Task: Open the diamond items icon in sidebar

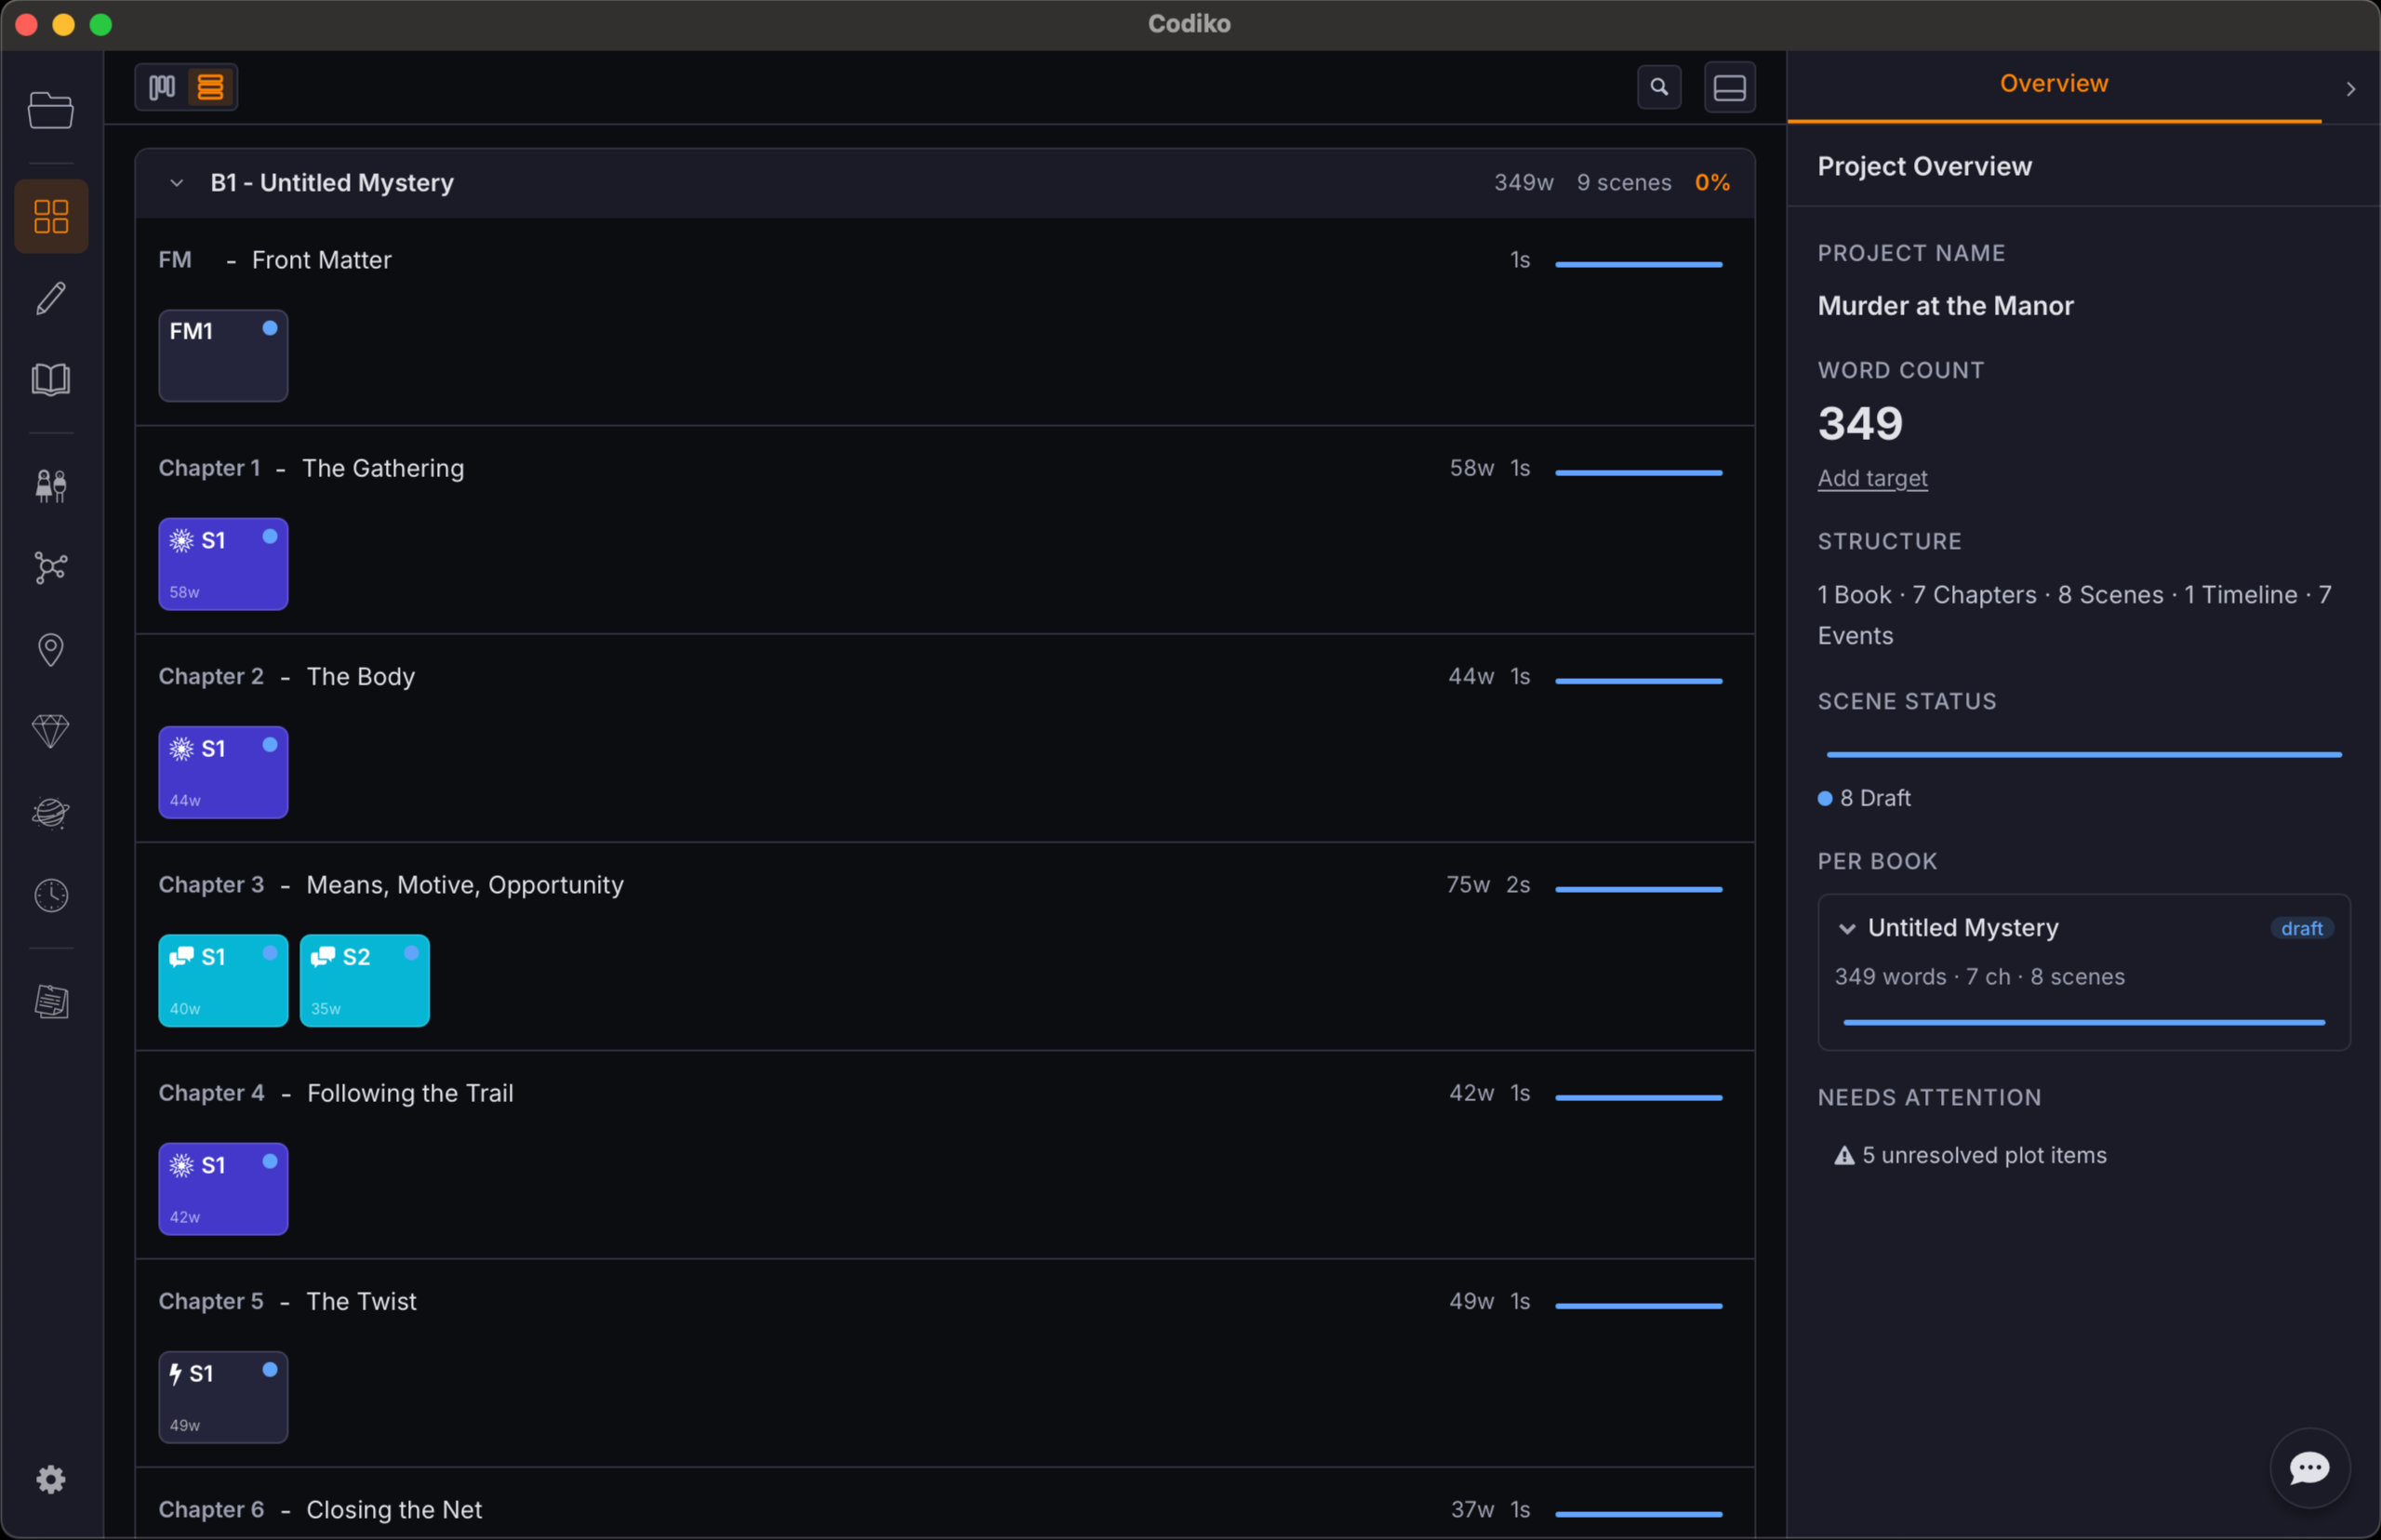Action: click(51, 731)
